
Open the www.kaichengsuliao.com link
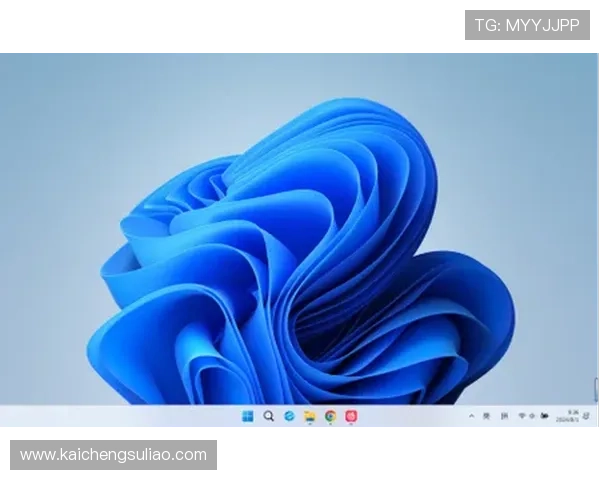click(x=114, y=455)
